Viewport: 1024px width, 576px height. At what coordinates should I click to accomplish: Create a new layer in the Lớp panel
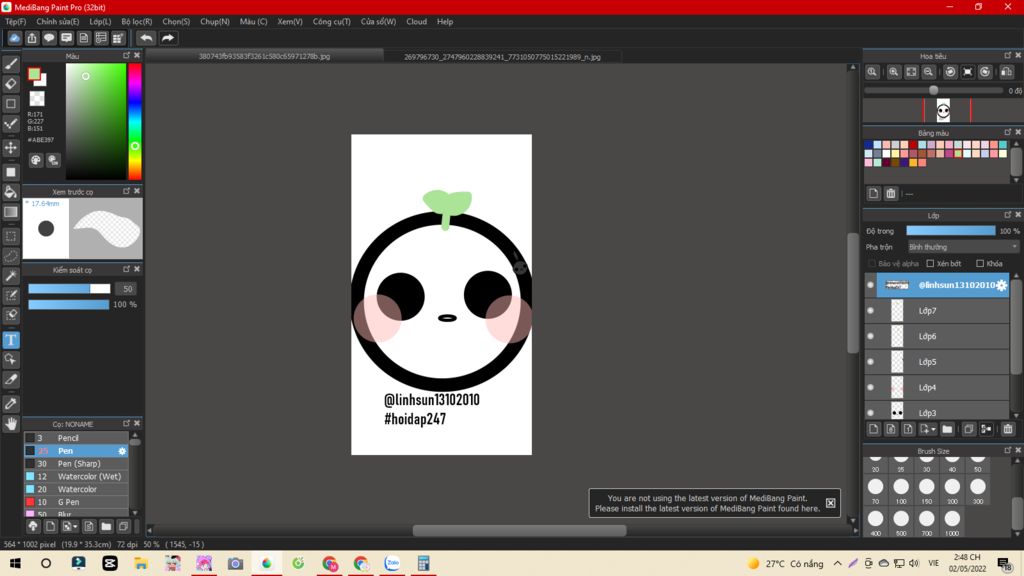(874, 429)
